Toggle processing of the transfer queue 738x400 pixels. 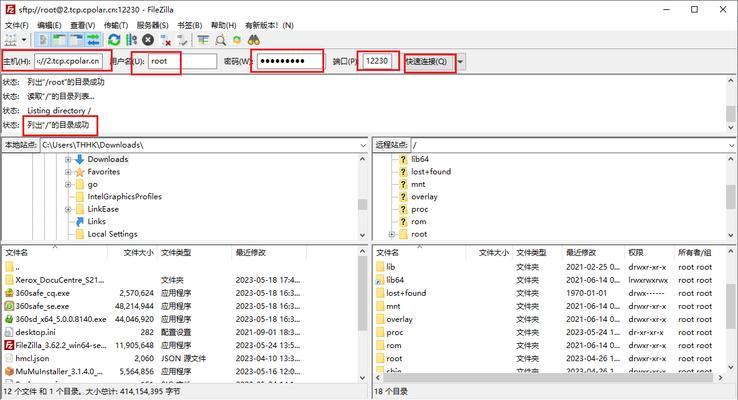pyautogui.click(x=131, y=40)
